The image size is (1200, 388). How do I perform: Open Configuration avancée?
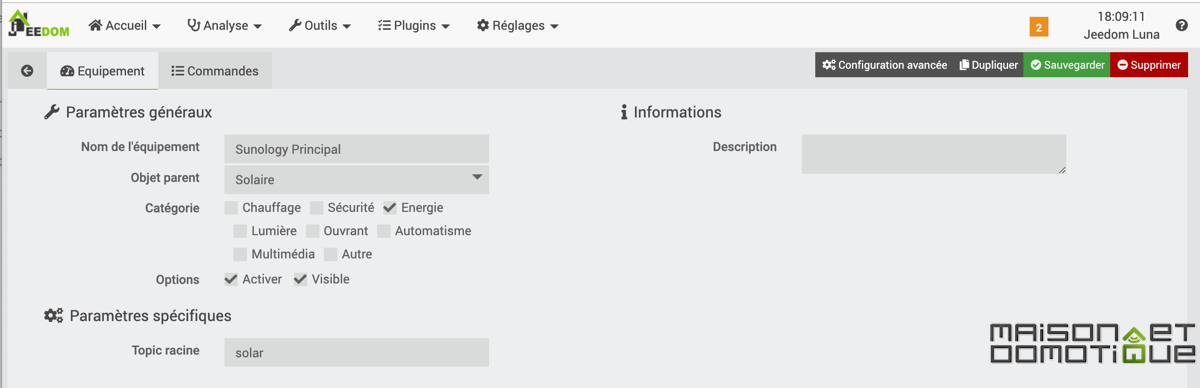click(x=885, y=65)
